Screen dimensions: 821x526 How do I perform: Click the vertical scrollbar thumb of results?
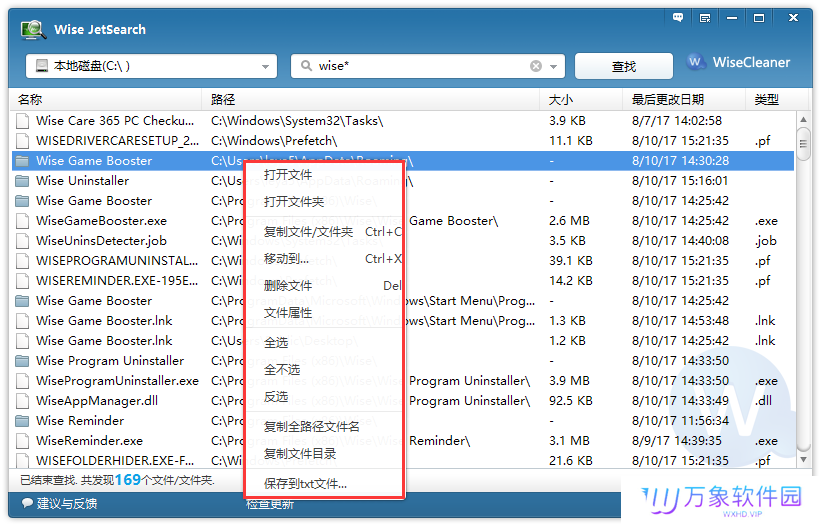pos(803,143)
